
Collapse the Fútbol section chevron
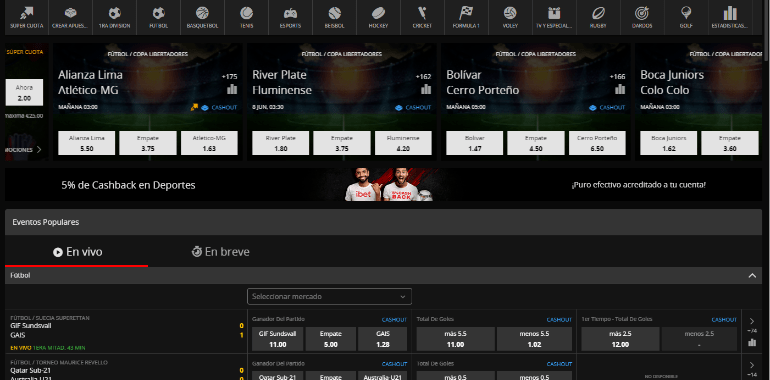[752, 276]
